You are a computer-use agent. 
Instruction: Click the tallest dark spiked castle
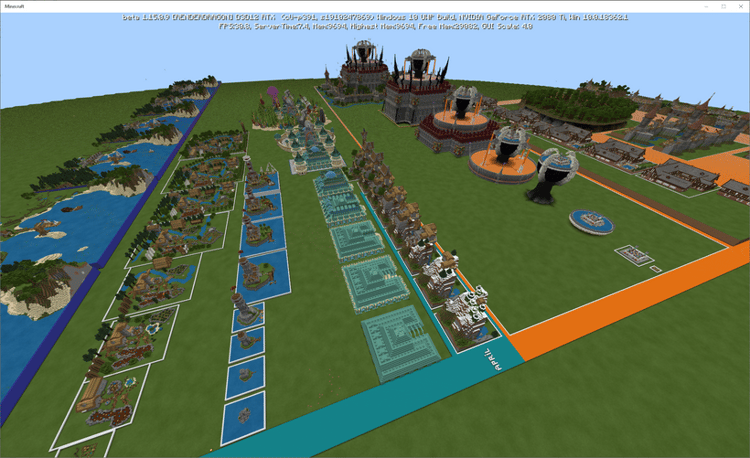click(363, 69)
